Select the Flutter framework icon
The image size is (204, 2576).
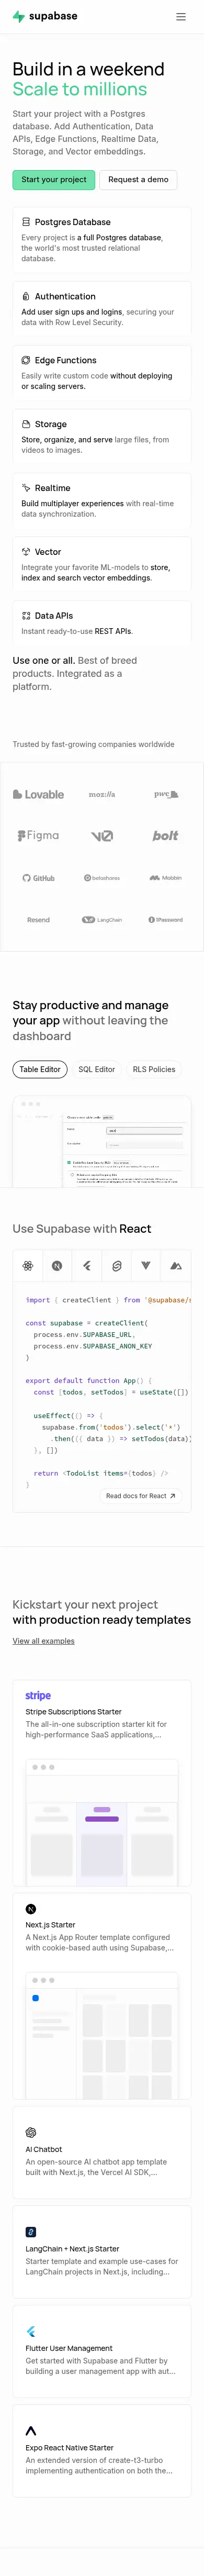click(87, 1266)
